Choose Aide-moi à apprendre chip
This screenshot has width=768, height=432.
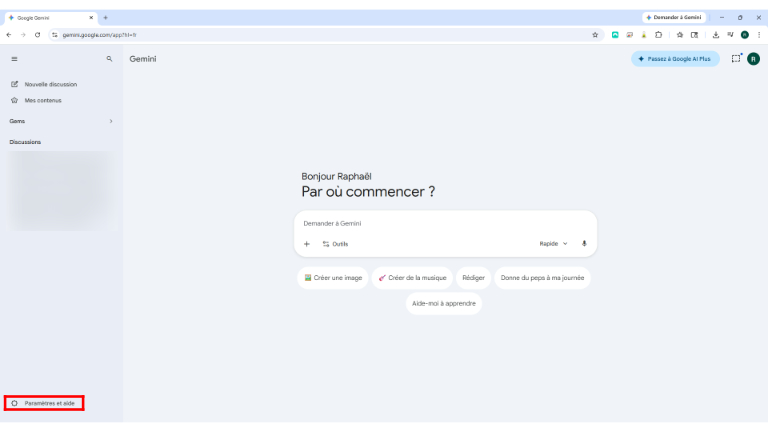click(443, 303)
